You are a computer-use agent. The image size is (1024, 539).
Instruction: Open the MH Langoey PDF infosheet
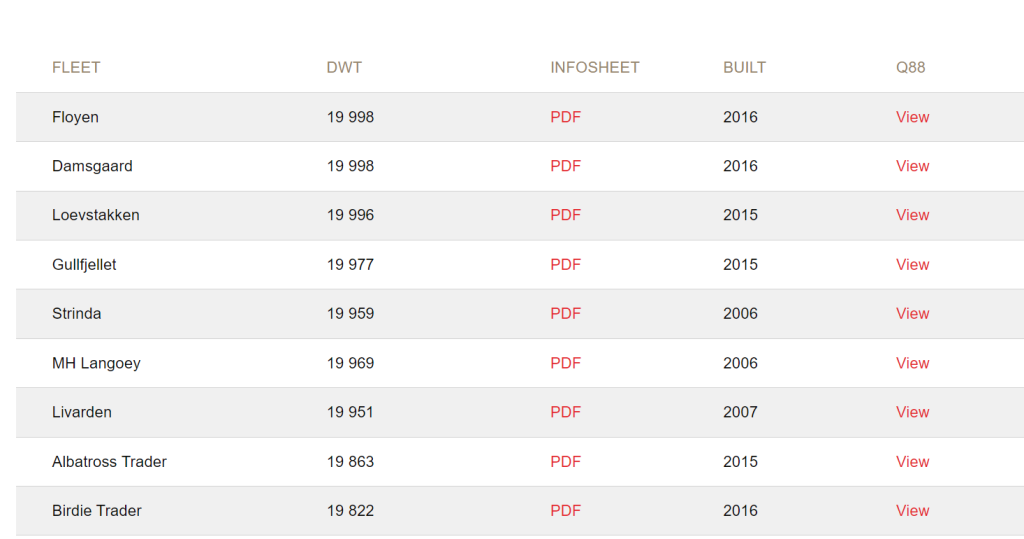point(565,363)
